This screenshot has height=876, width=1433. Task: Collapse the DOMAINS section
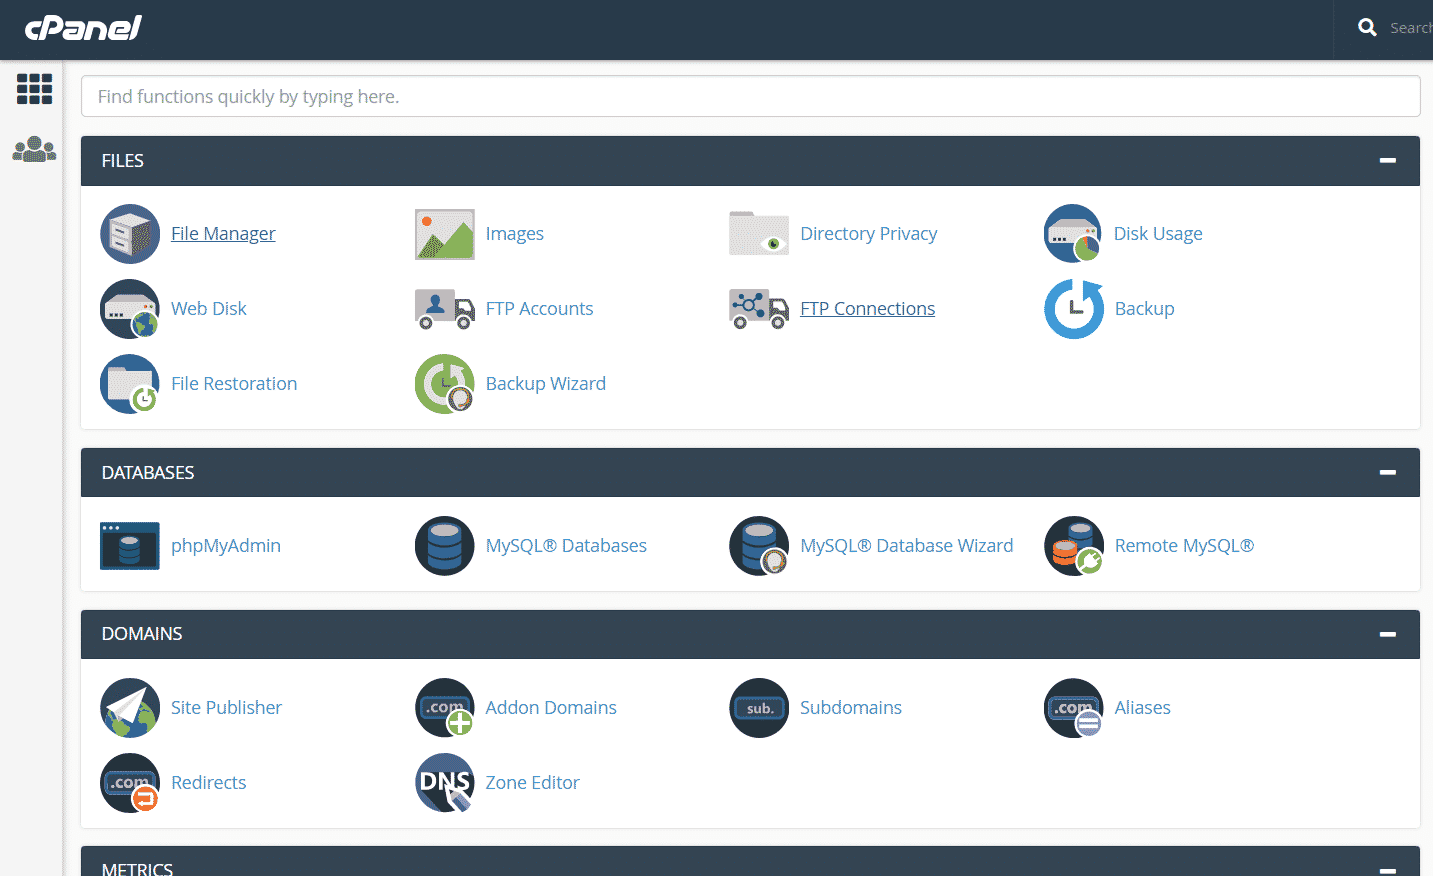pyautogui.click(x=1387, y=634)
